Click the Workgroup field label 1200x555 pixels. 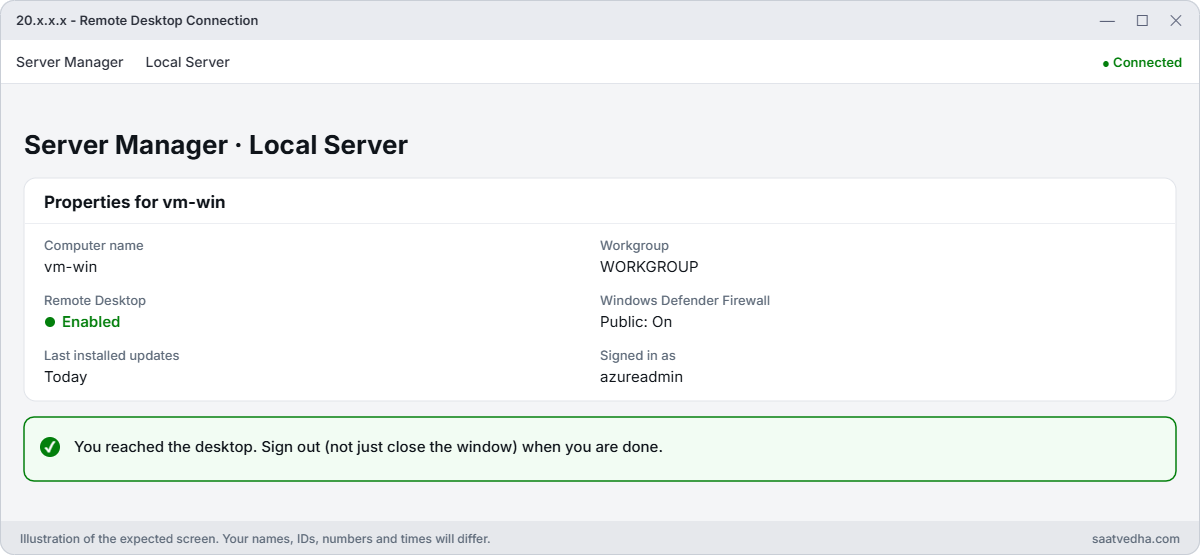[x=634, y=245]
